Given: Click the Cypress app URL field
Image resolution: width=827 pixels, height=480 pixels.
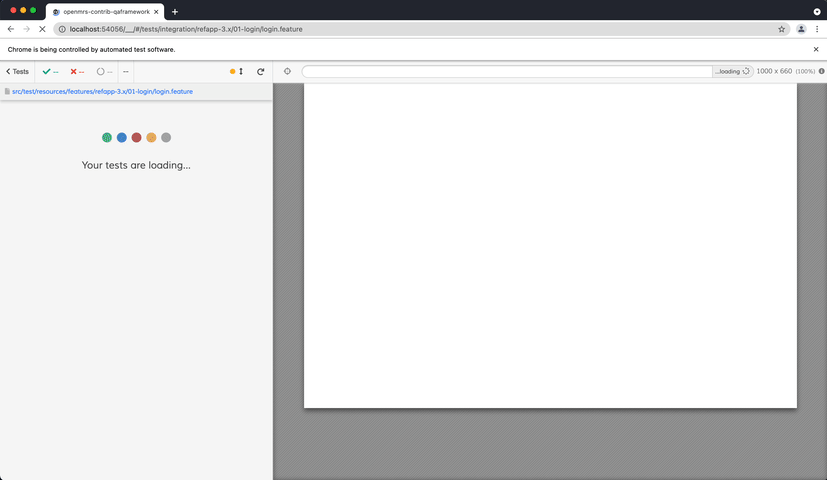Looking at the screenshot, I should point(507,71).
